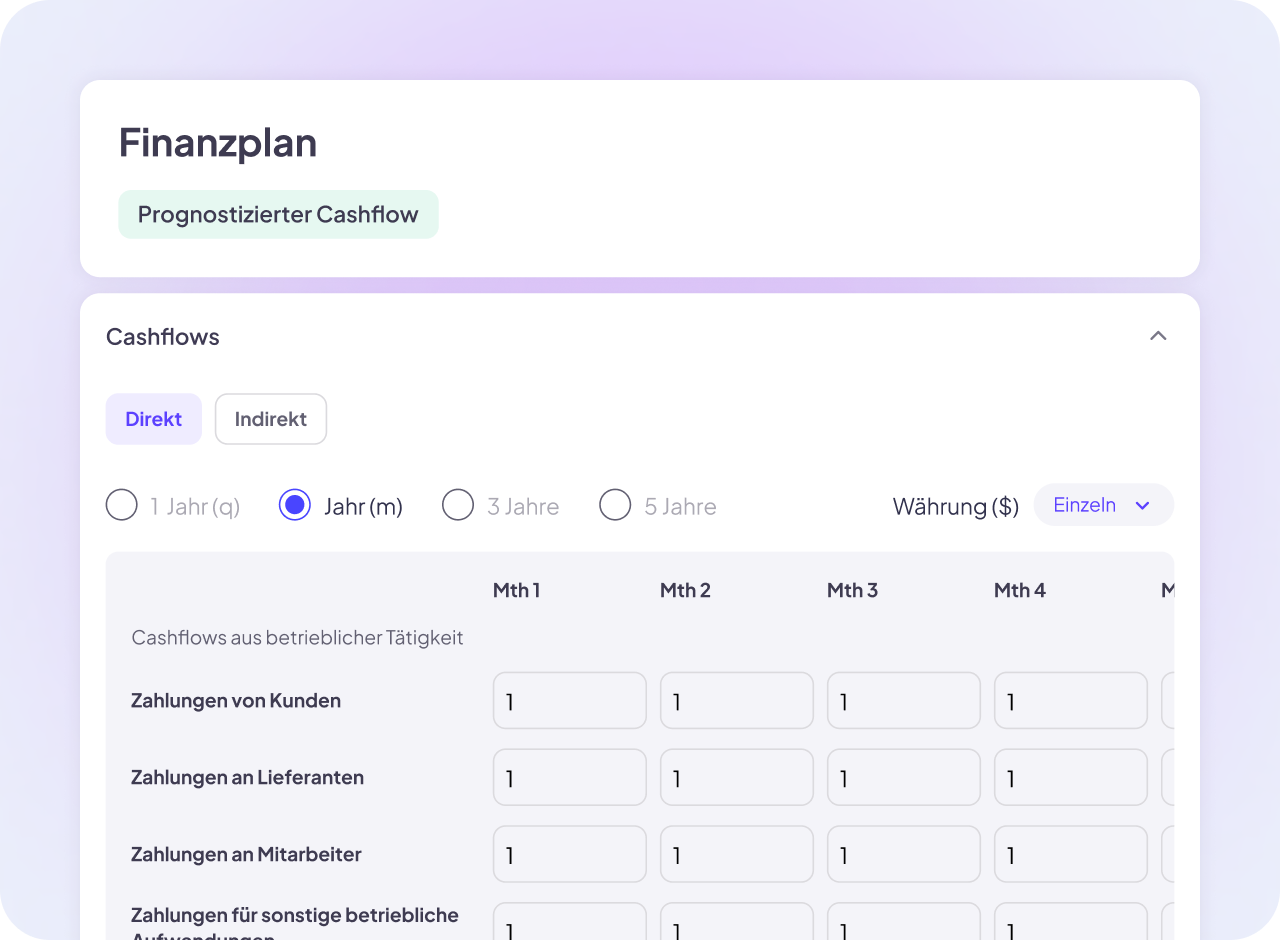Click the Mth 4 column header
Screen dimensions: 1280x940
[1020, 590]
